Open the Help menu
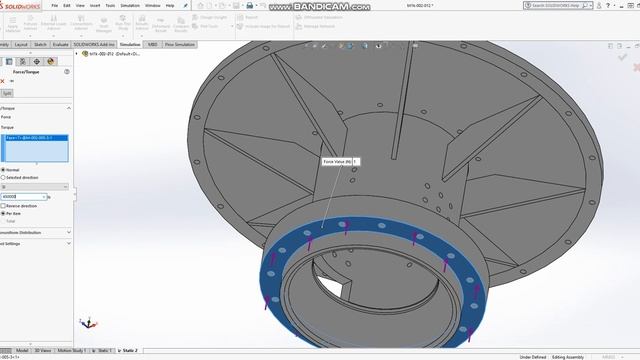This screenshot has width=640, height=360. click(x=170, y=6)
